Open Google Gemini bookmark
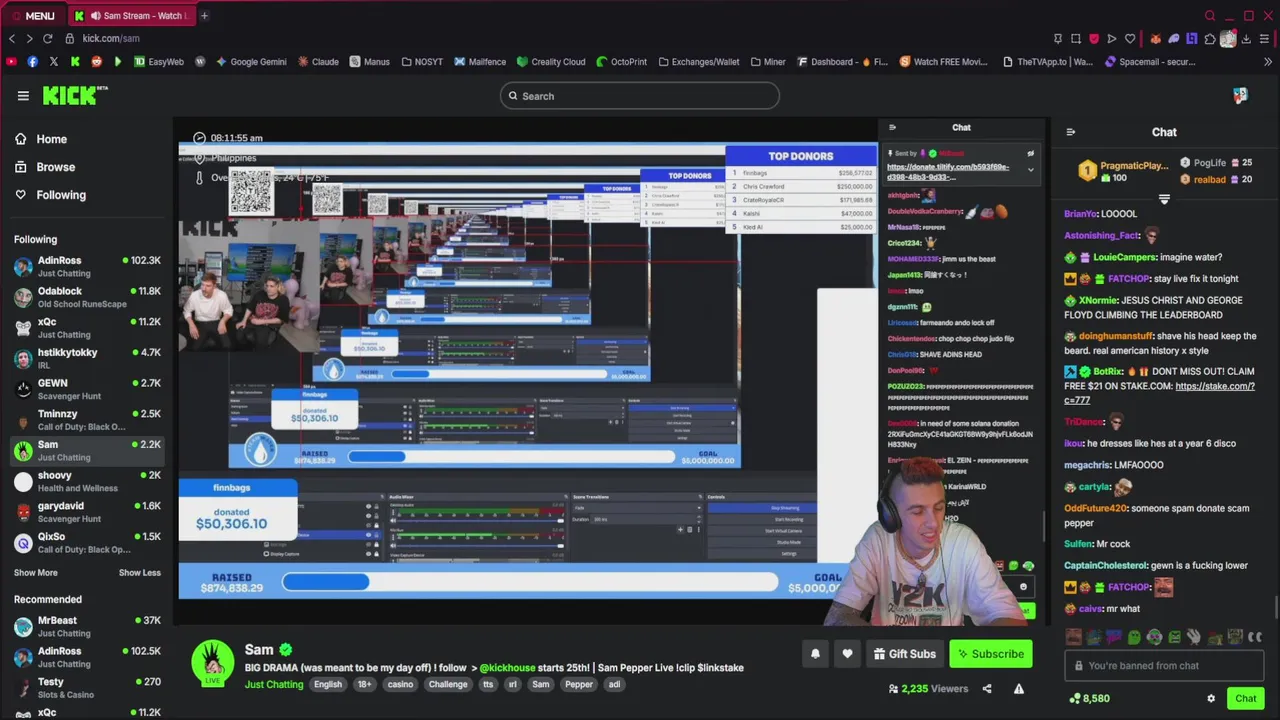1280x720 pixels. 251,62
